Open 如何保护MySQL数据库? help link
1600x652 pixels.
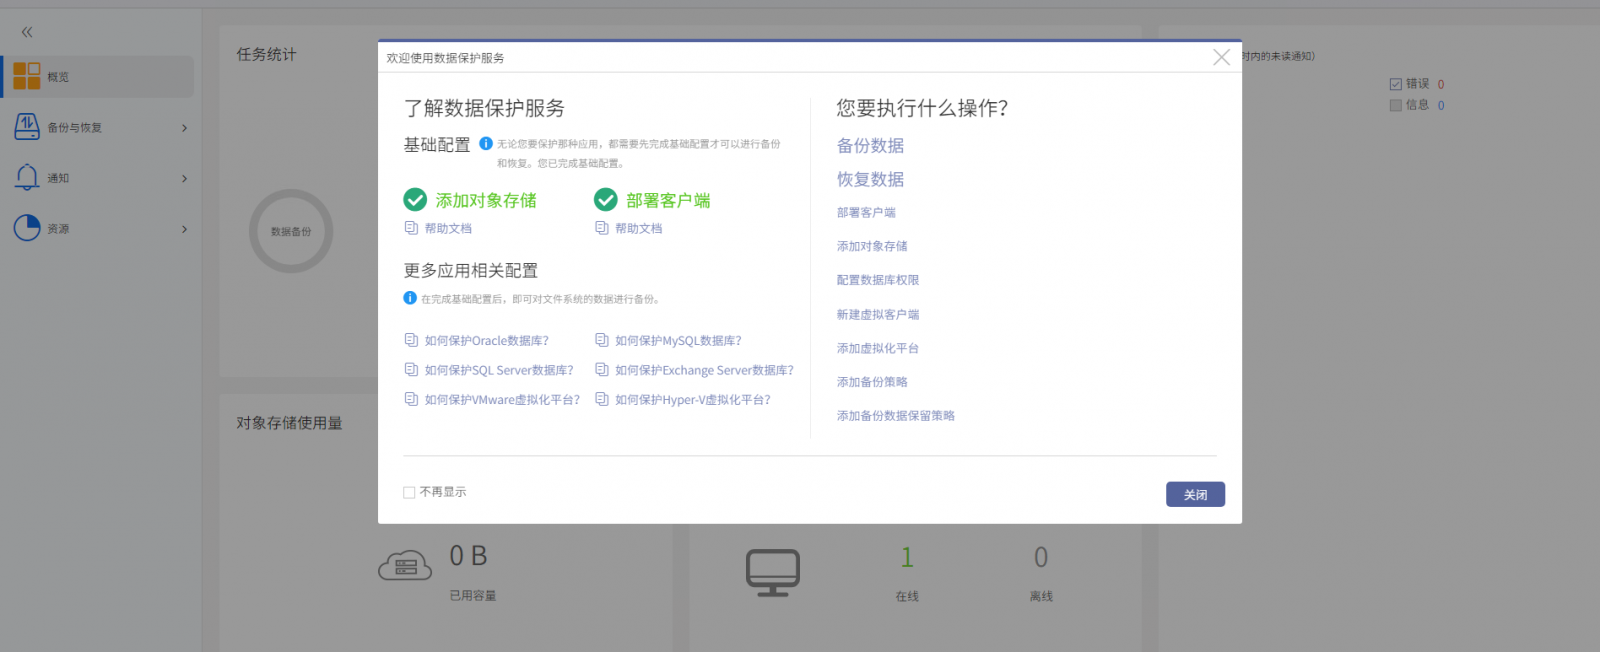pos(678,341)
